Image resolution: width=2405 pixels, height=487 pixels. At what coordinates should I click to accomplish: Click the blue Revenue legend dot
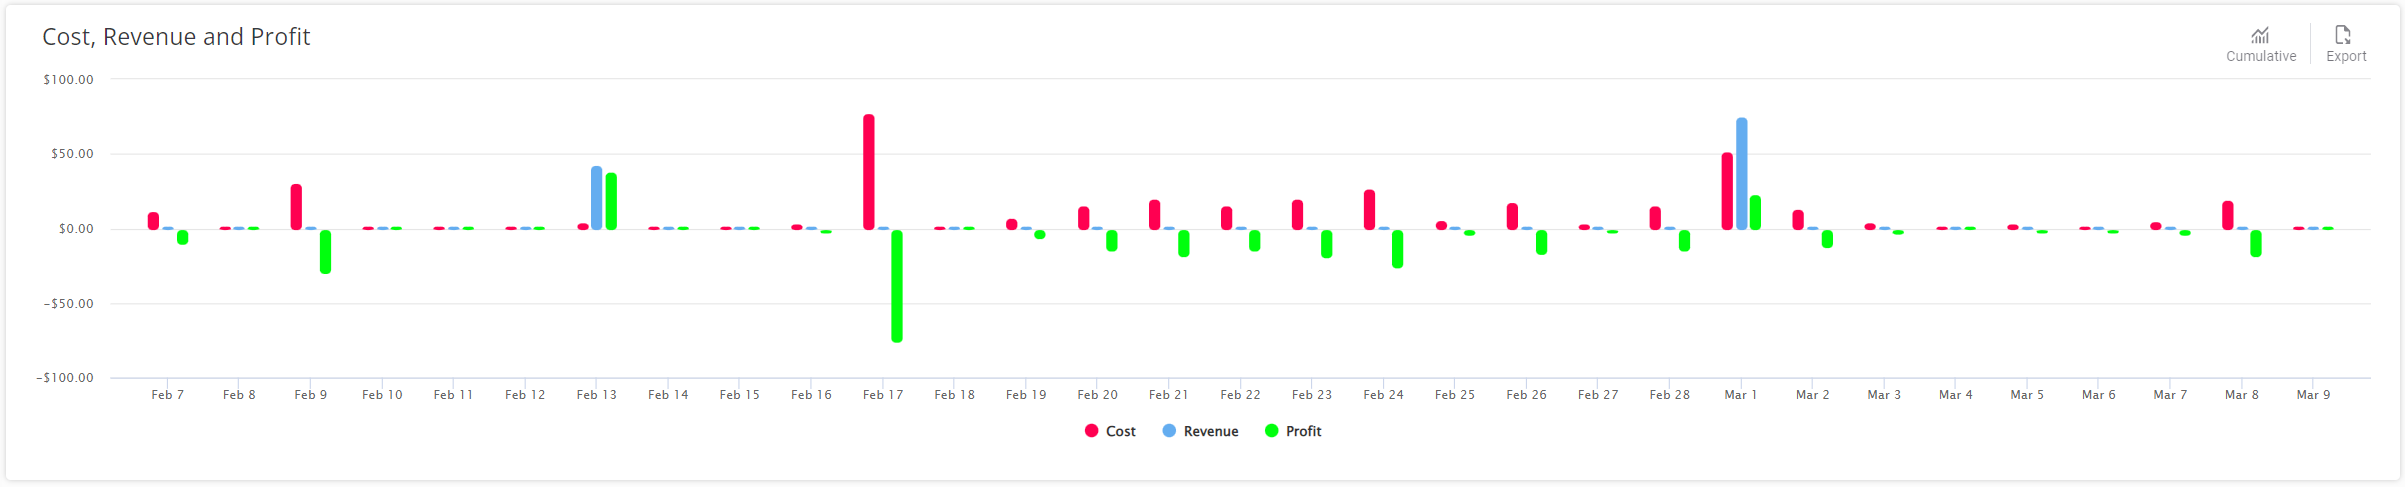pos(1169,431)
